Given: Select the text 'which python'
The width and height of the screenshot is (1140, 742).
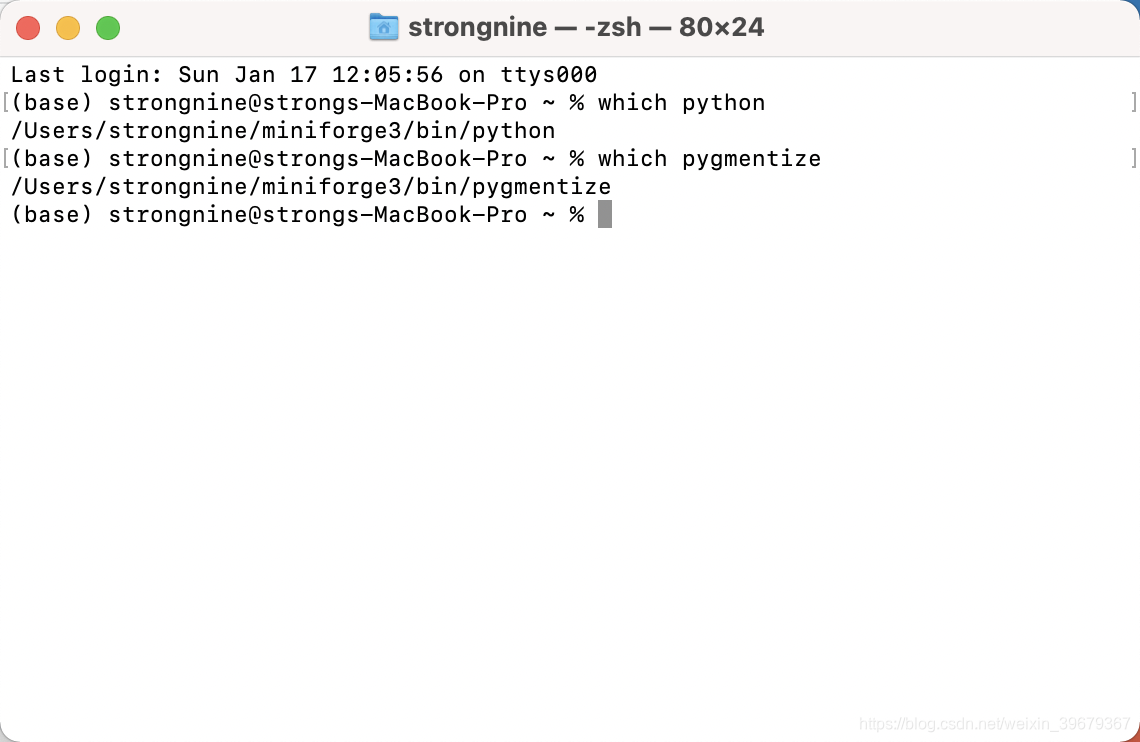Looking at the screenshot, I should [681, 102].
